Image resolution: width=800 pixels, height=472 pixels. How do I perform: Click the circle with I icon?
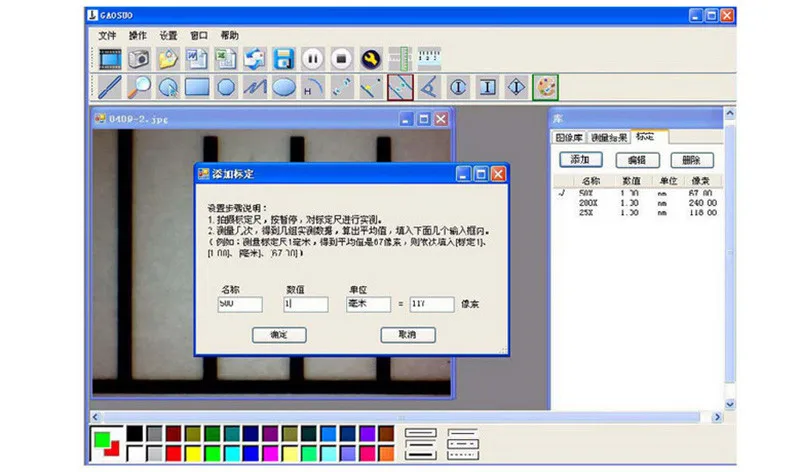pyautogui.click(x=458, y=87)
